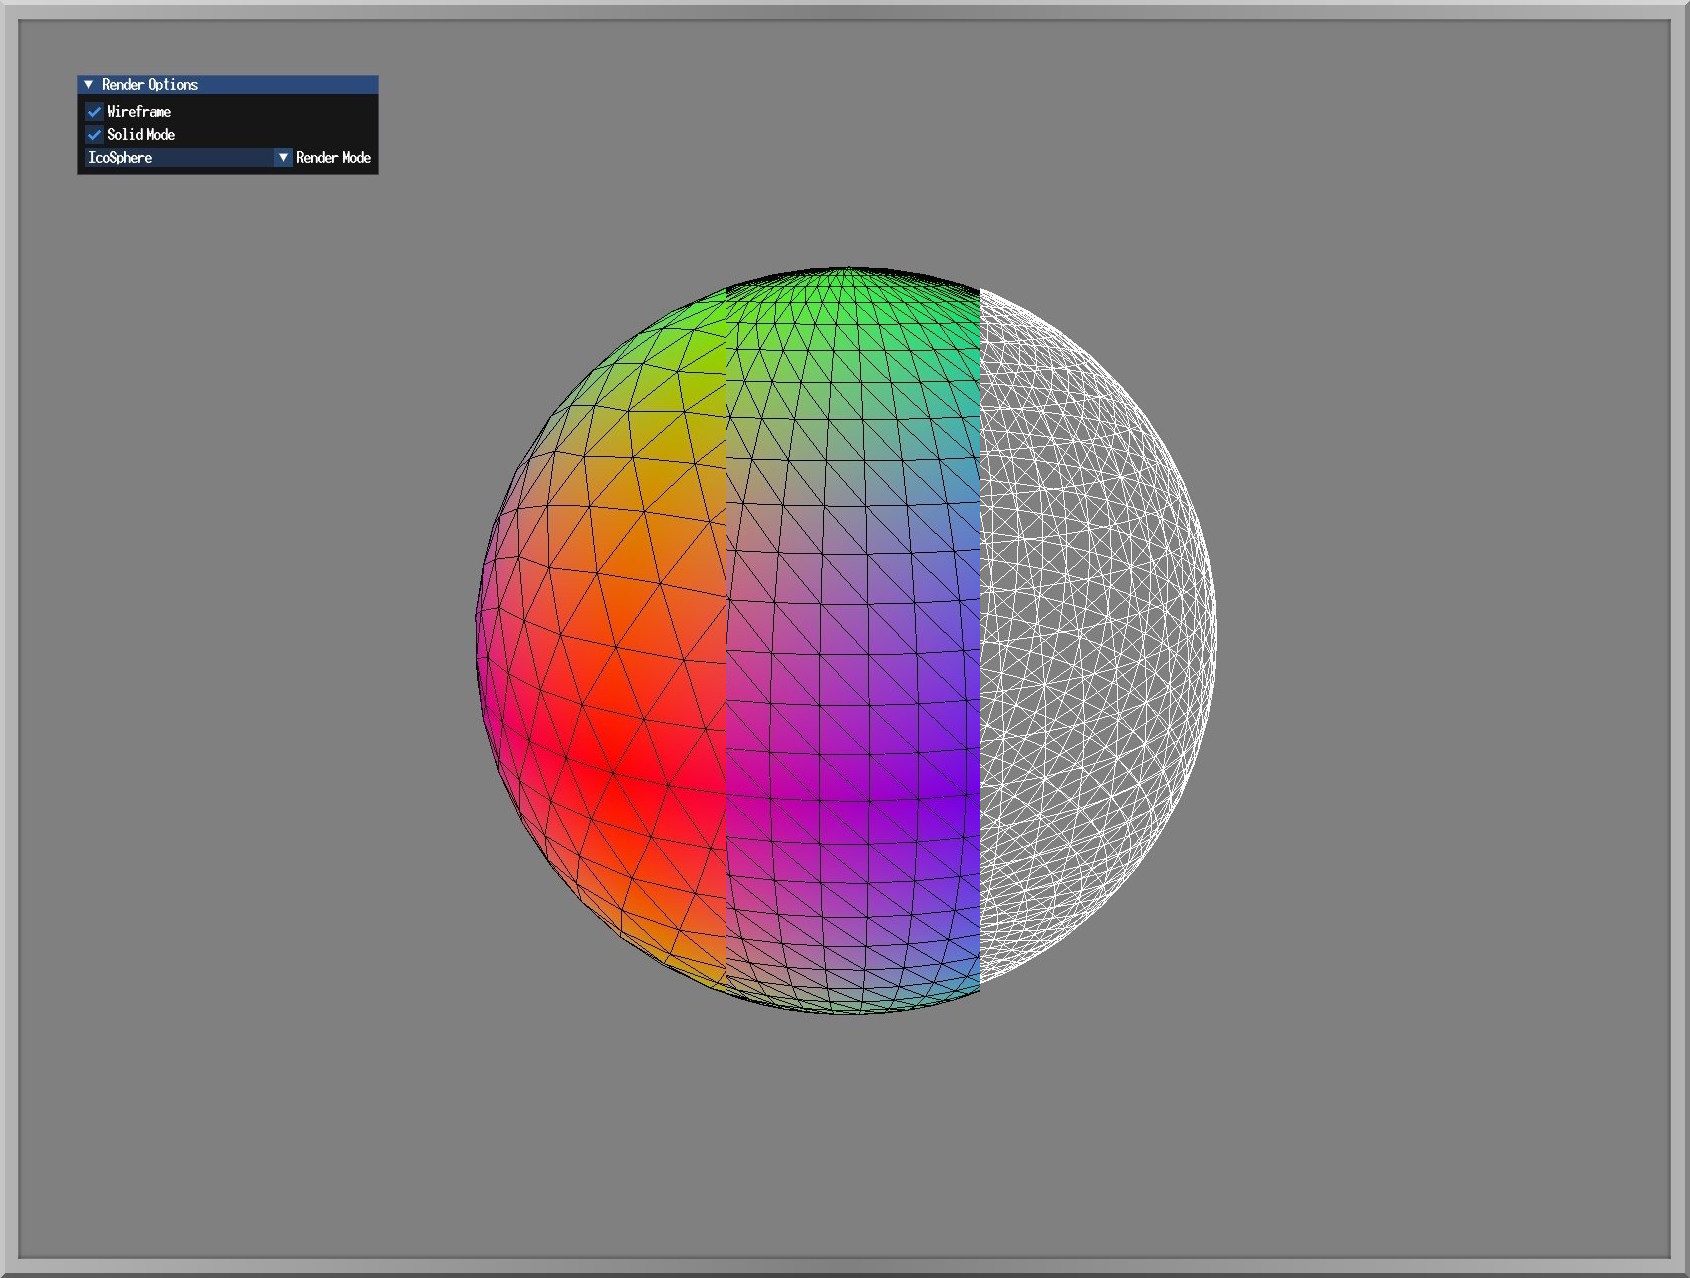Click the Render Options title bar
1690x1278 pixels.
click(228, 85)
